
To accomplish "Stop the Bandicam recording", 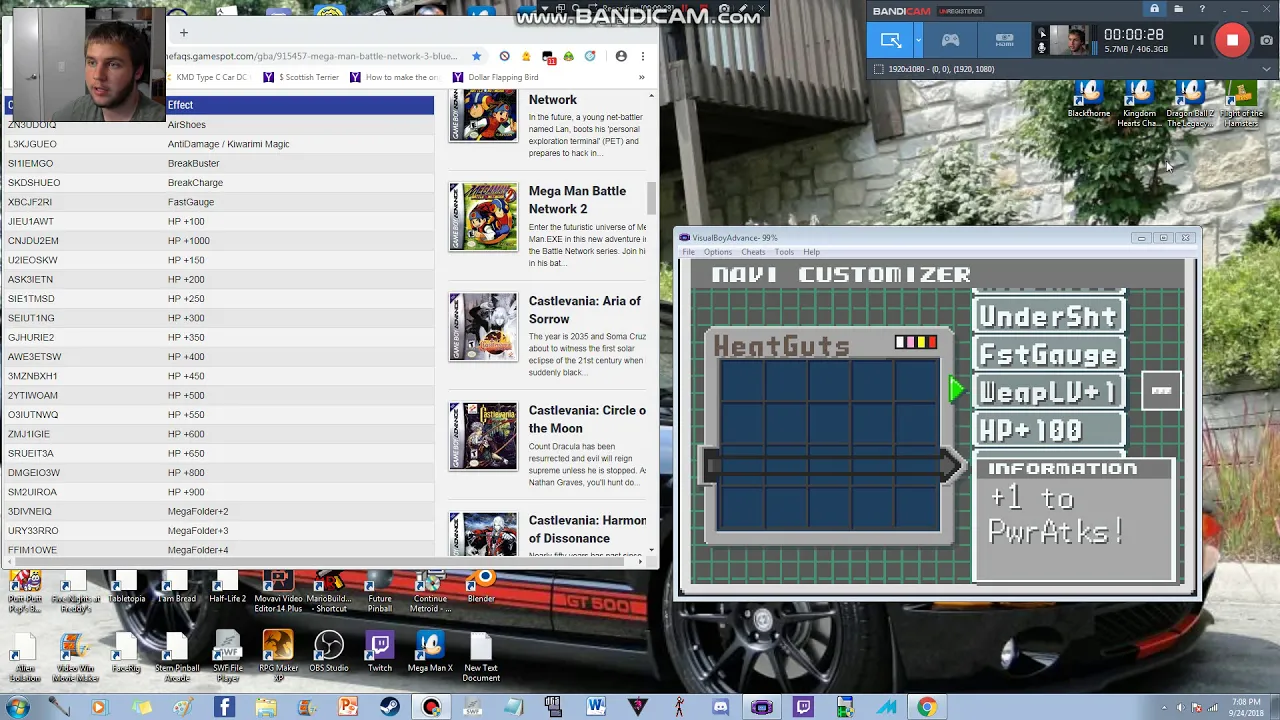I will (x=1232, y=40).
